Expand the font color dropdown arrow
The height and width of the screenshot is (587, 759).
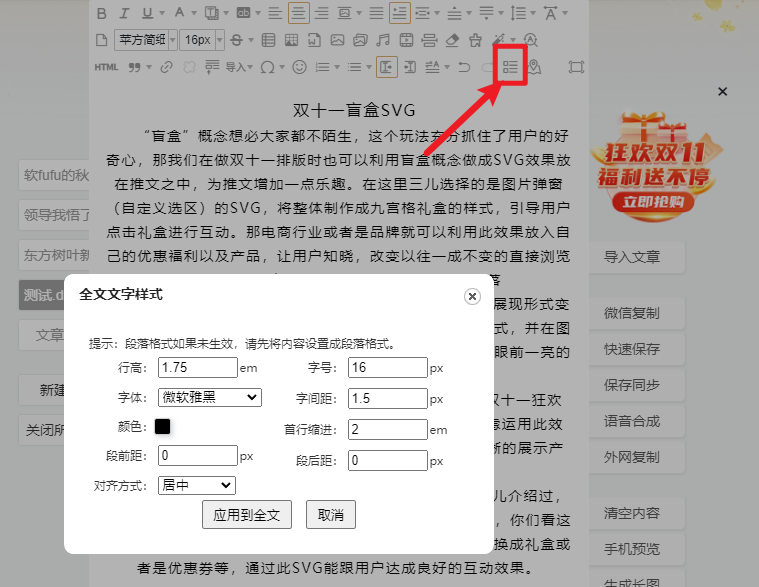point(194,14)
